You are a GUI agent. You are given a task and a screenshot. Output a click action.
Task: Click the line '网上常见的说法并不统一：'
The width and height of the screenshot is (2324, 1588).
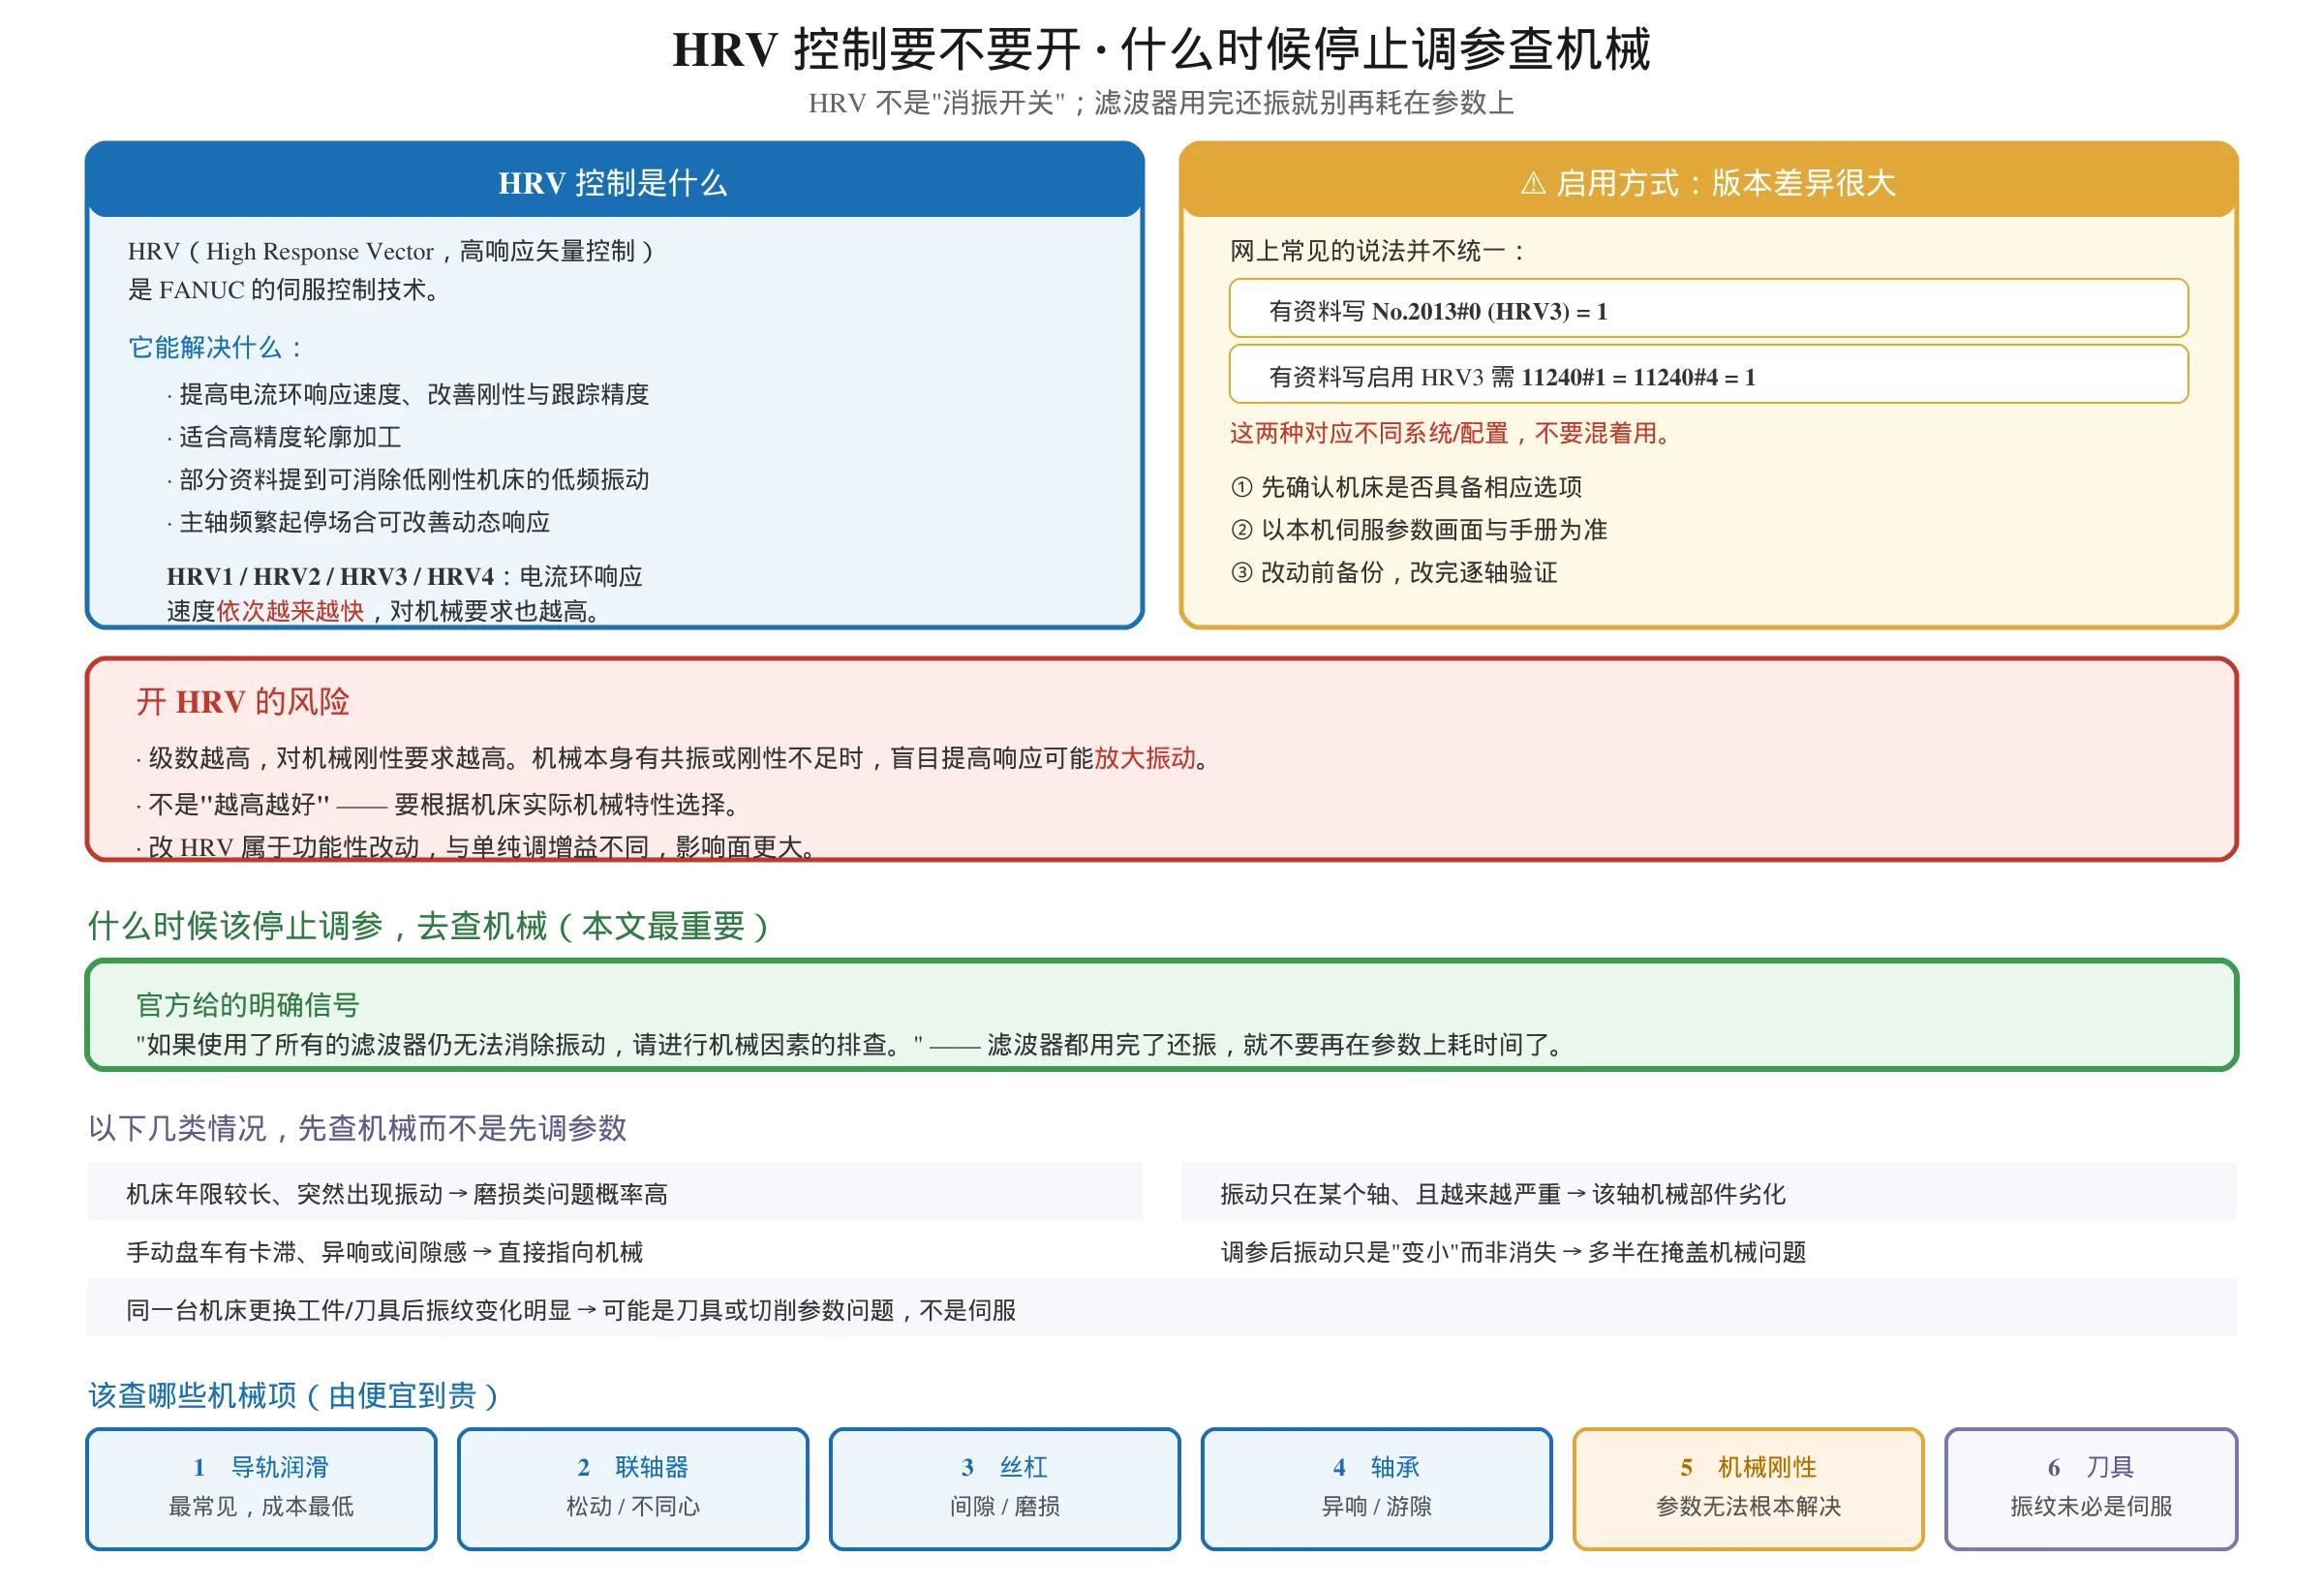1378,251
